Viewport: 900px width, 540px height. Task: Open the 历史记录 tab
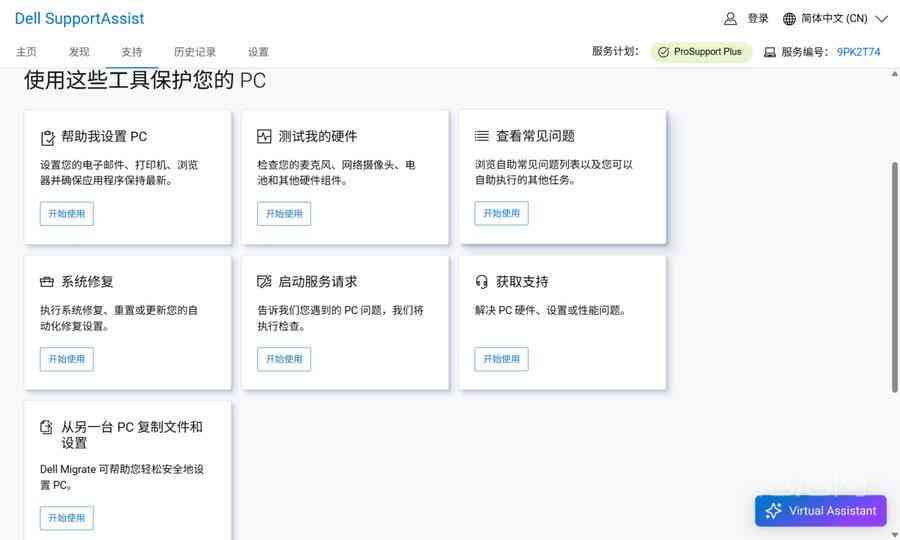click(195, 52)
